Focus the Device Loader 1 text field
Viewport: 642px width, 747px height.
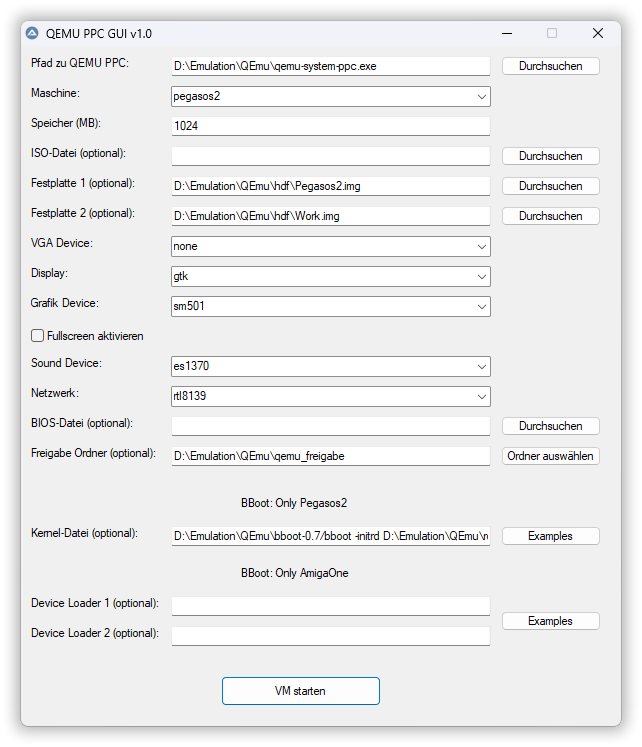pyautogui.click(x=330, y=606)
